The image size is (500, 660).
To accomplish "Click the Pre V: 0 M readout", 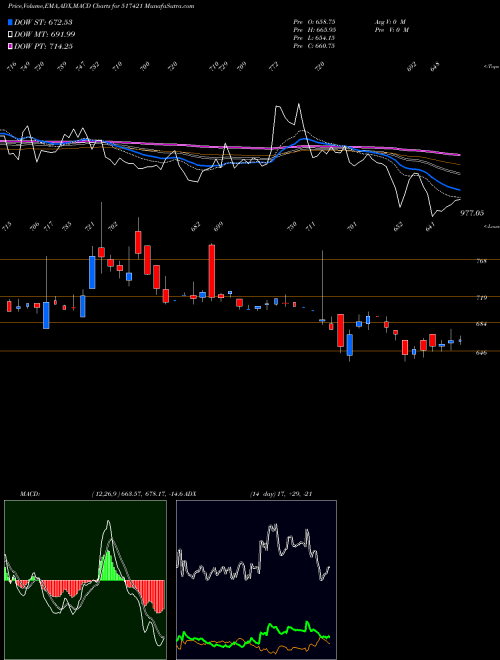I will [x=392, y=30].
